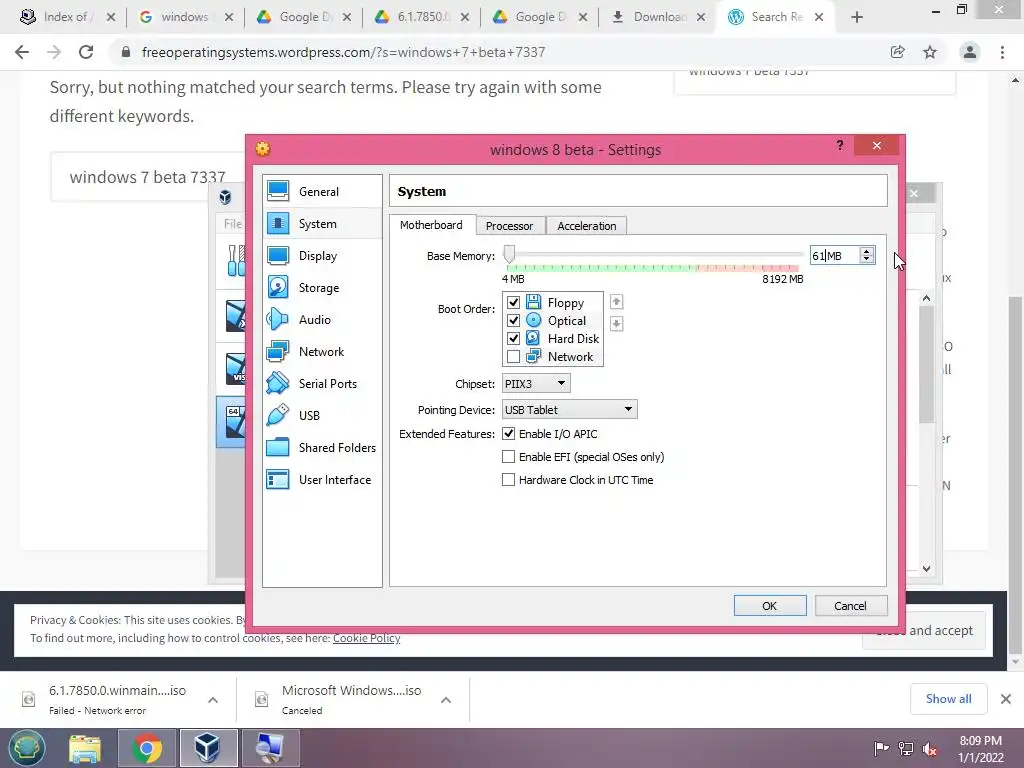This screenshot has height=768, width=1024.
Task: Click the Base Memory value field
Action: coord(835,255)
